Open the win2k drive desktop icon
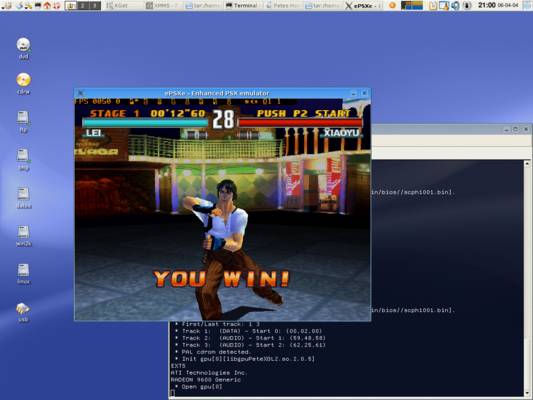The width and height of the screenshot is (533, 400). [x=23, y=236]
